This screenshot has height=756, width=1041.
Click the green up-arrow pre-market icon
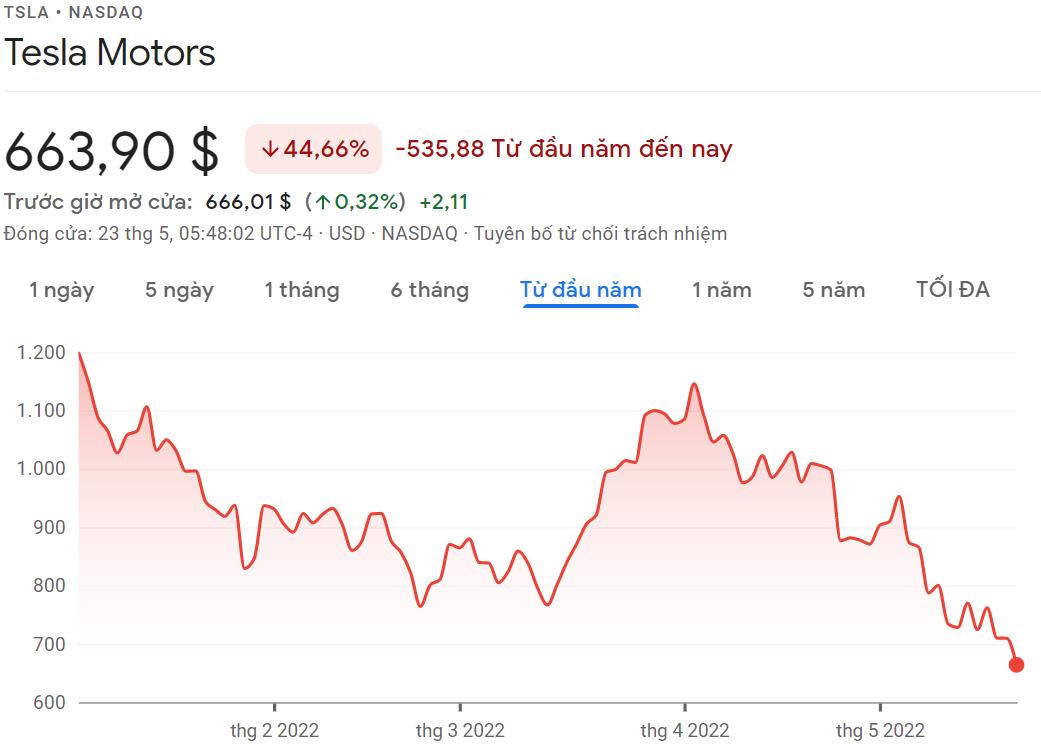323,202
